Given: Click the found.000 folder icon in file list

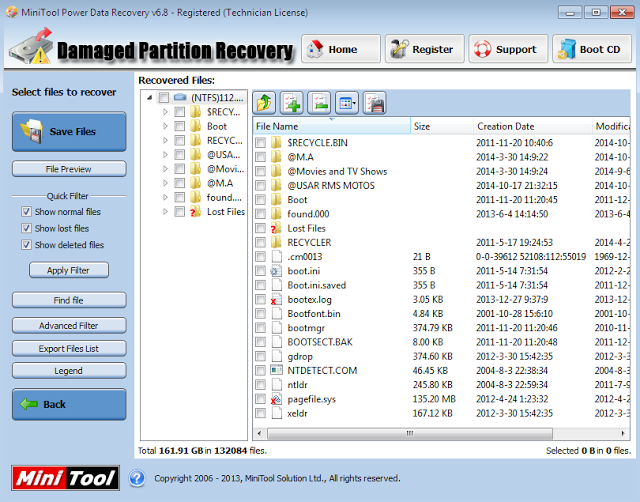Looking at the screenshot, I should coord(276,214).
